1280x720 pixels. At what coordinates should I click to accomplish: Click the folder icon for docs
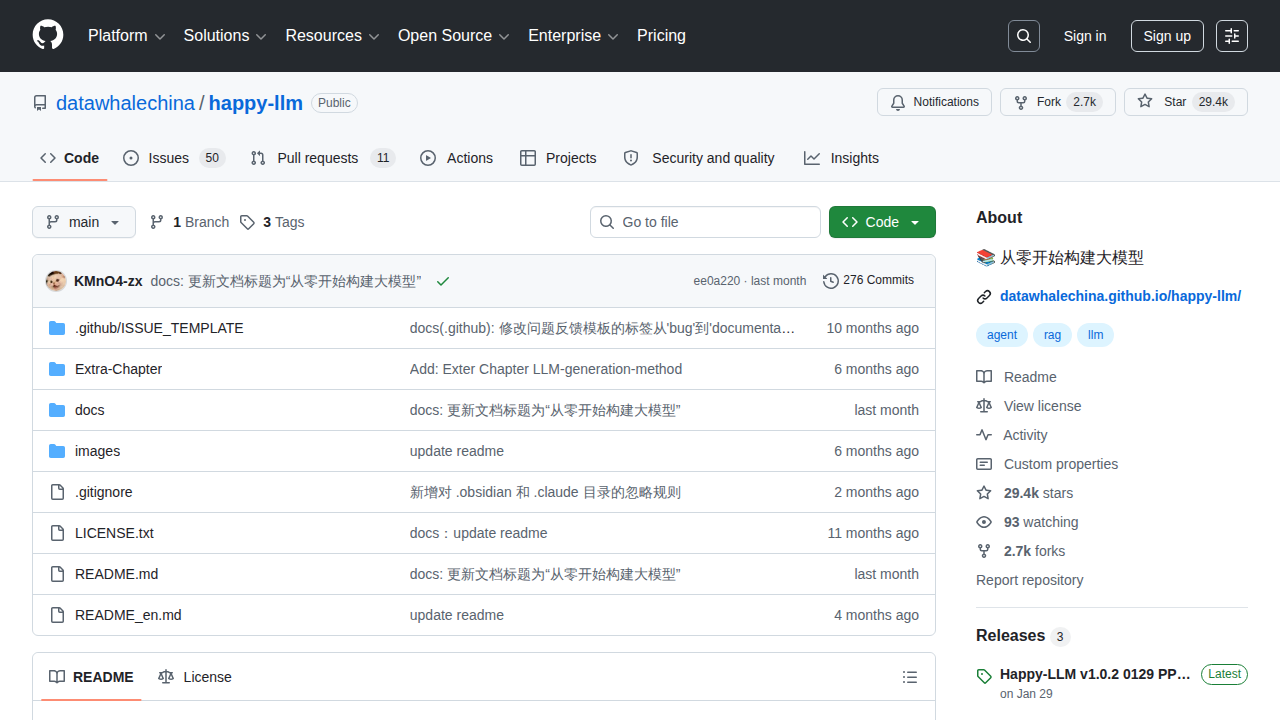[57, 410]
